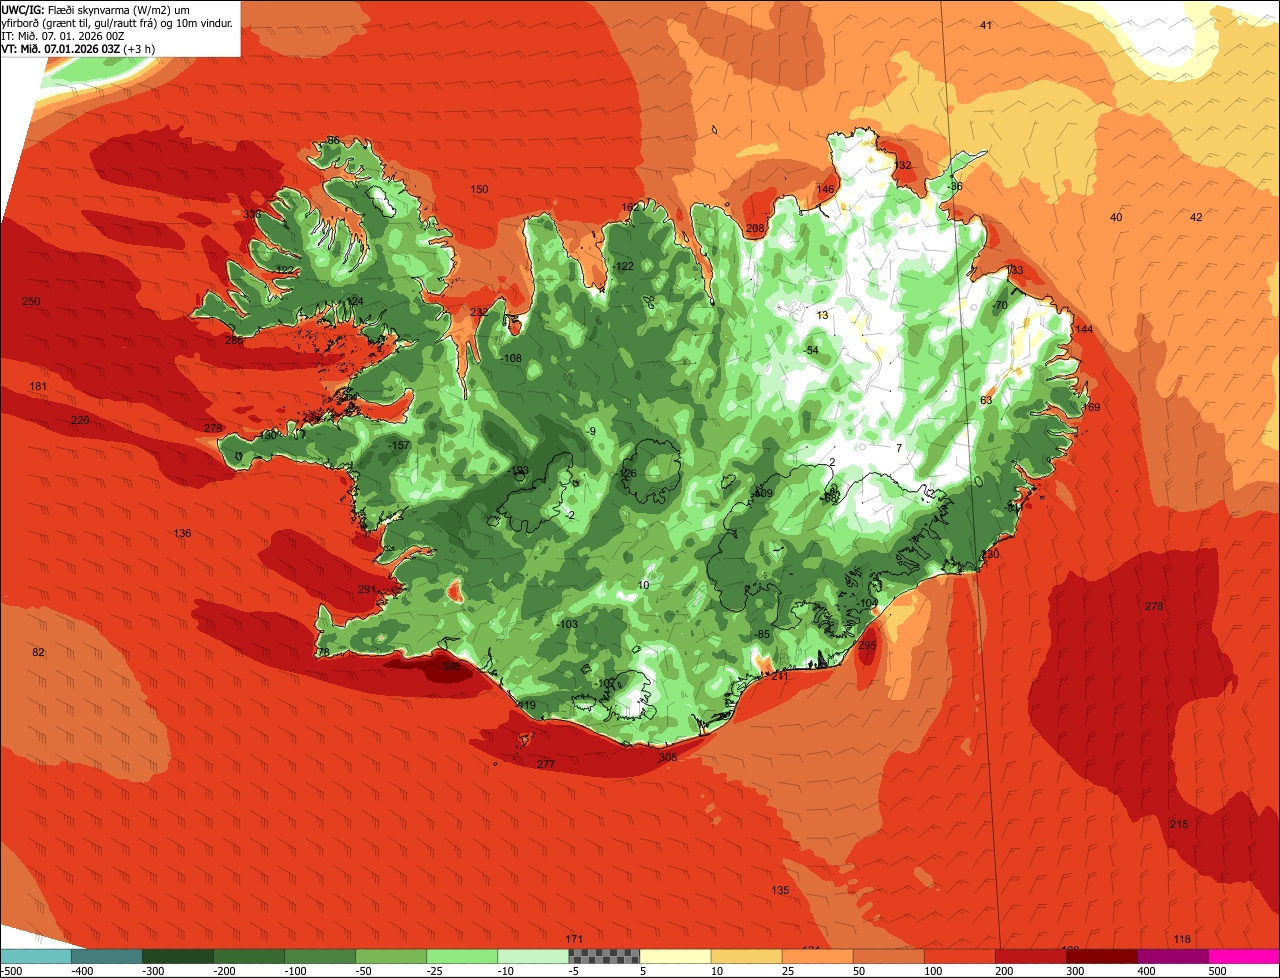Viewport: 1280px width, 978px height.
Task: Click the ocean value "136" southwest of Iceland
Action: (x=182, y=533)
